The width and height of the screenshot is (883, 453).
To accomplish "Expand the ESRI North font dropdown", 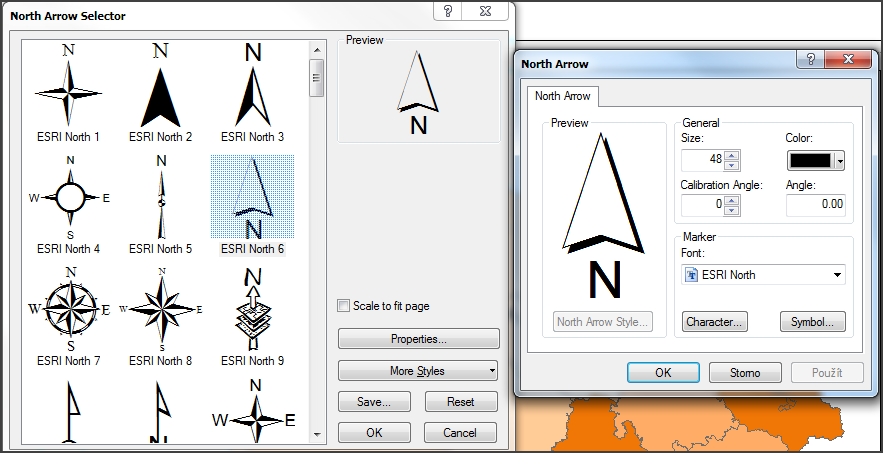I will 837,275.
